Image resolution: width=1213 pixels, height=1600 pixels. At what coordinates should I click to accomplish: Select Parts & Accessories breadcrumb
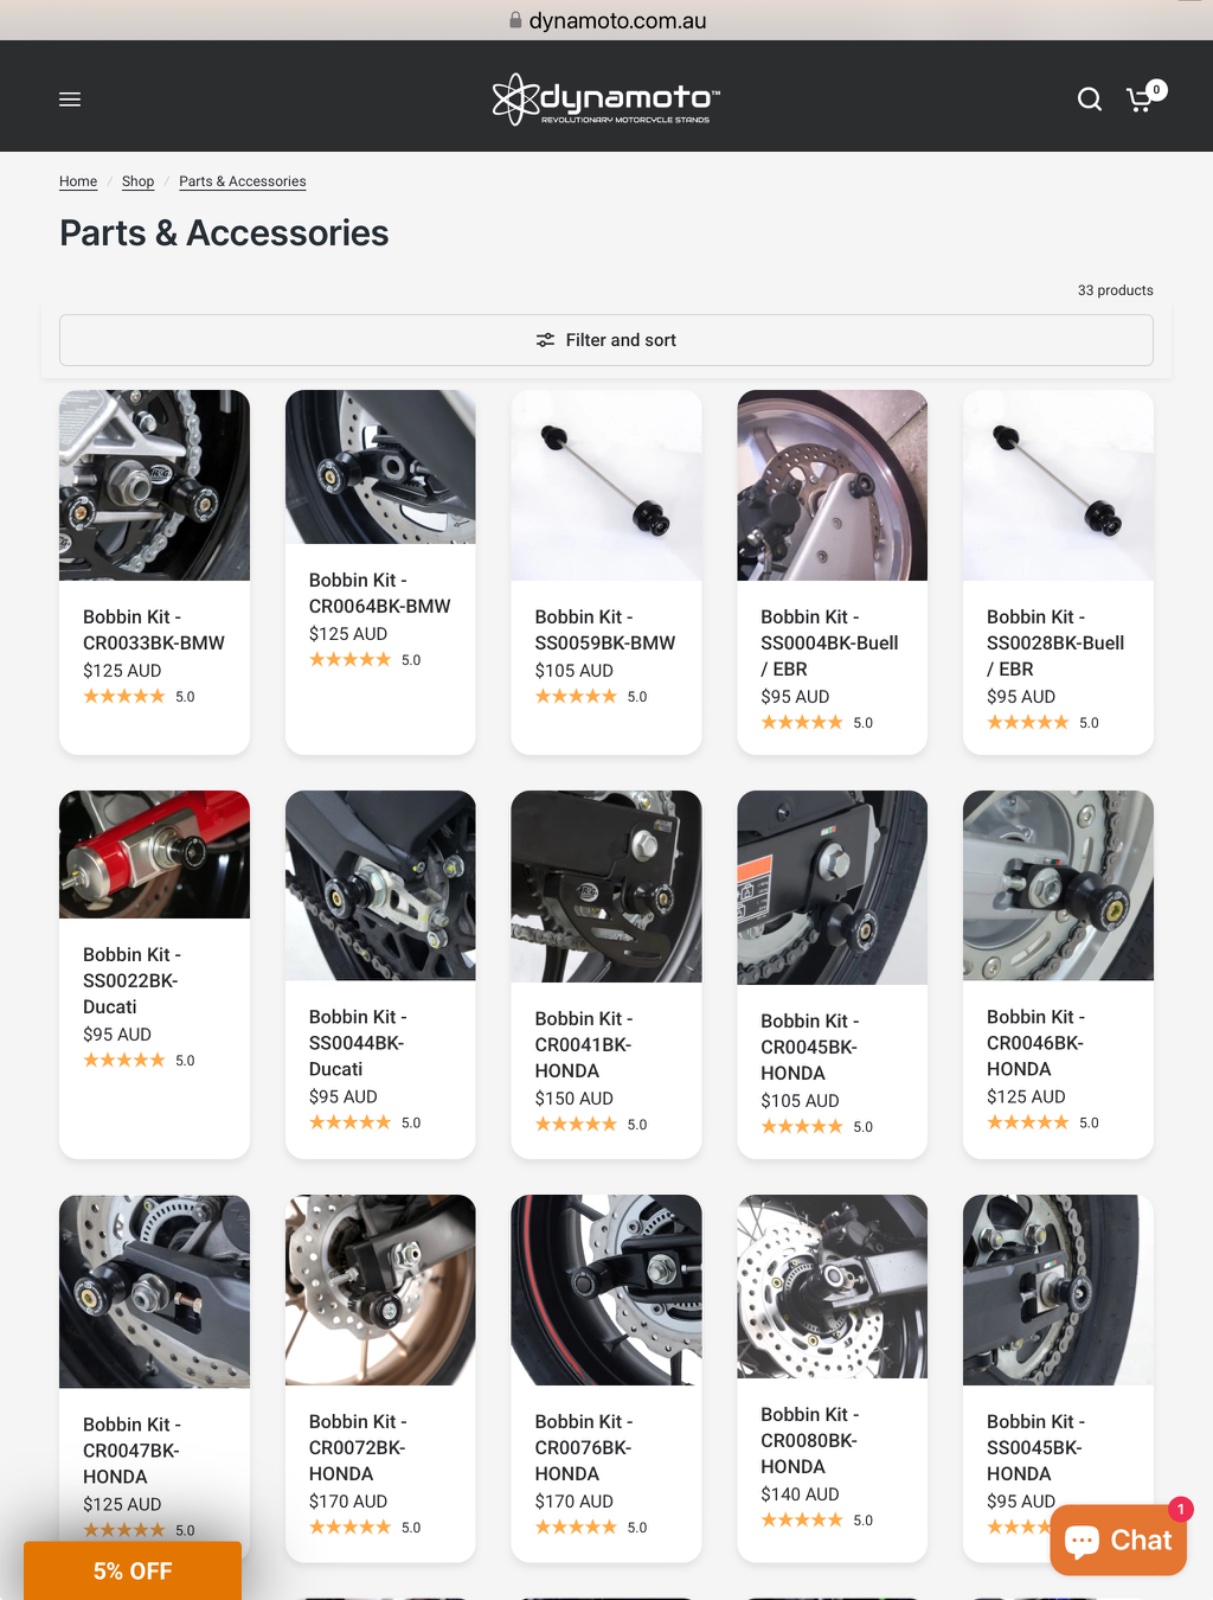[242, 181]
